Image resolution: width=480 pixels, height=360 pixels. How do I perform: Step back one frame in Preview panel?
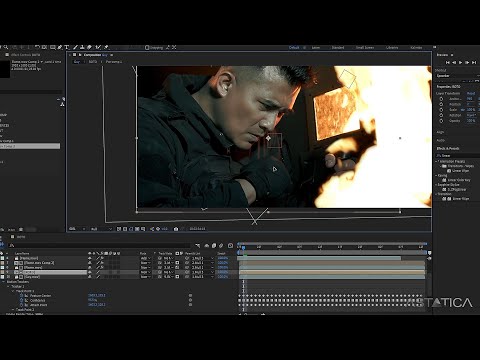[x=454, y=62]
